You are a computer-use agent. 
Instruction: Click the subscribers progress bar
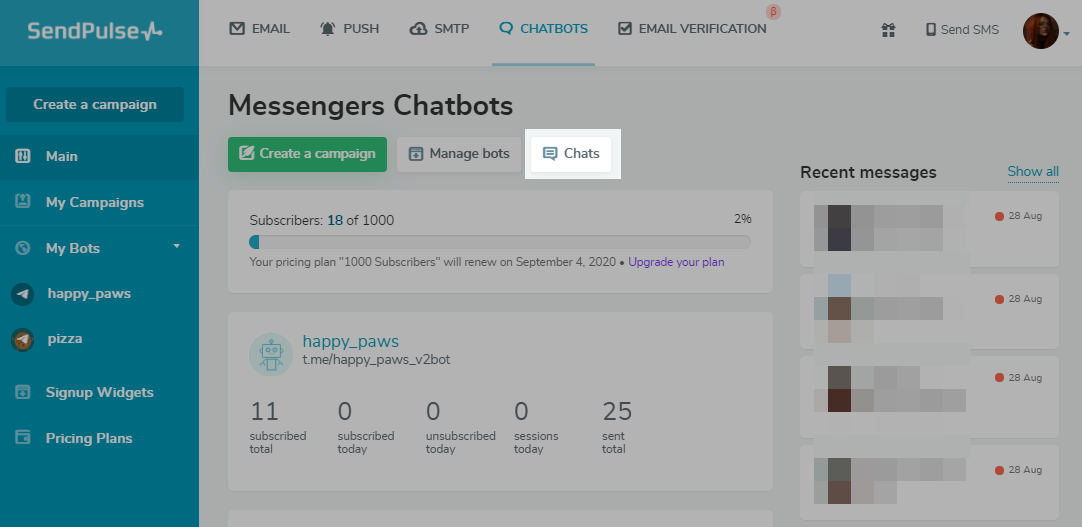click(x=500, y=242)
